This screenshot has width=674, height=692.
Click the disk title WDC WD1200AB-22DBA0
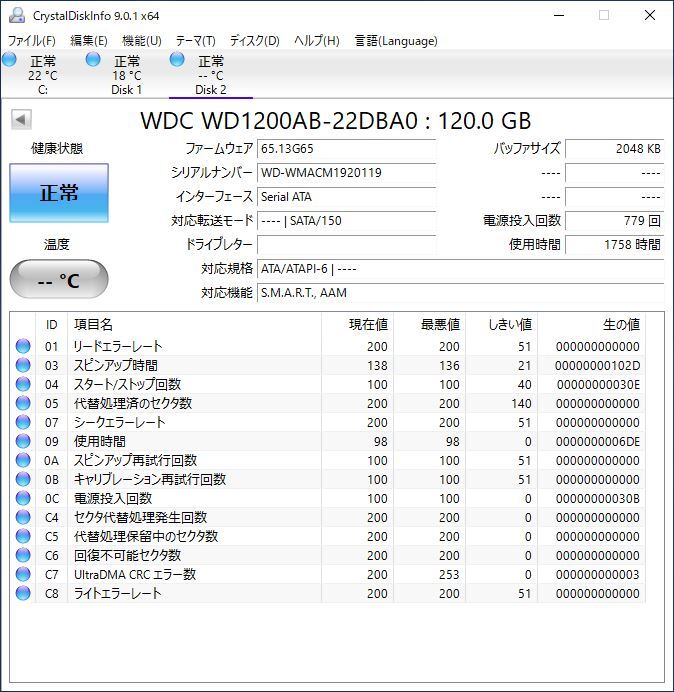tap(279, 120)
